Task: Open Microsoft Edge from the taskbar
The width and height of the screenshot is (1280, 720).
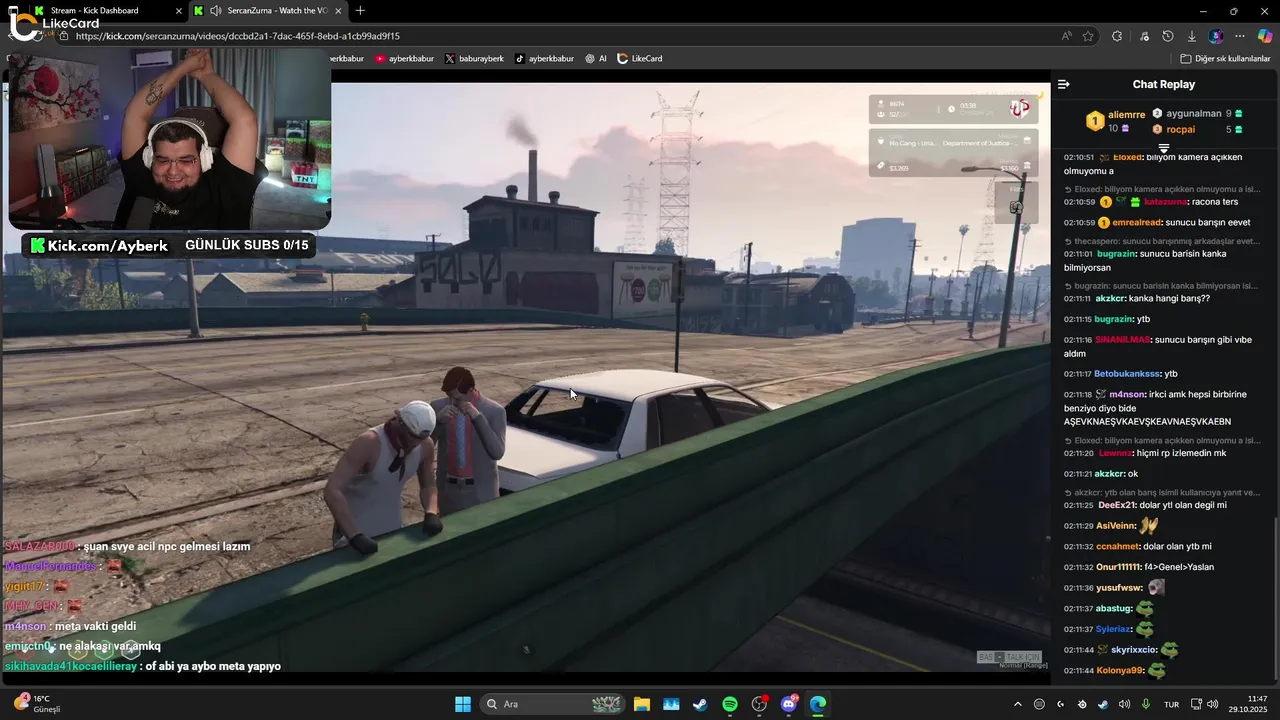Action: 818,704
